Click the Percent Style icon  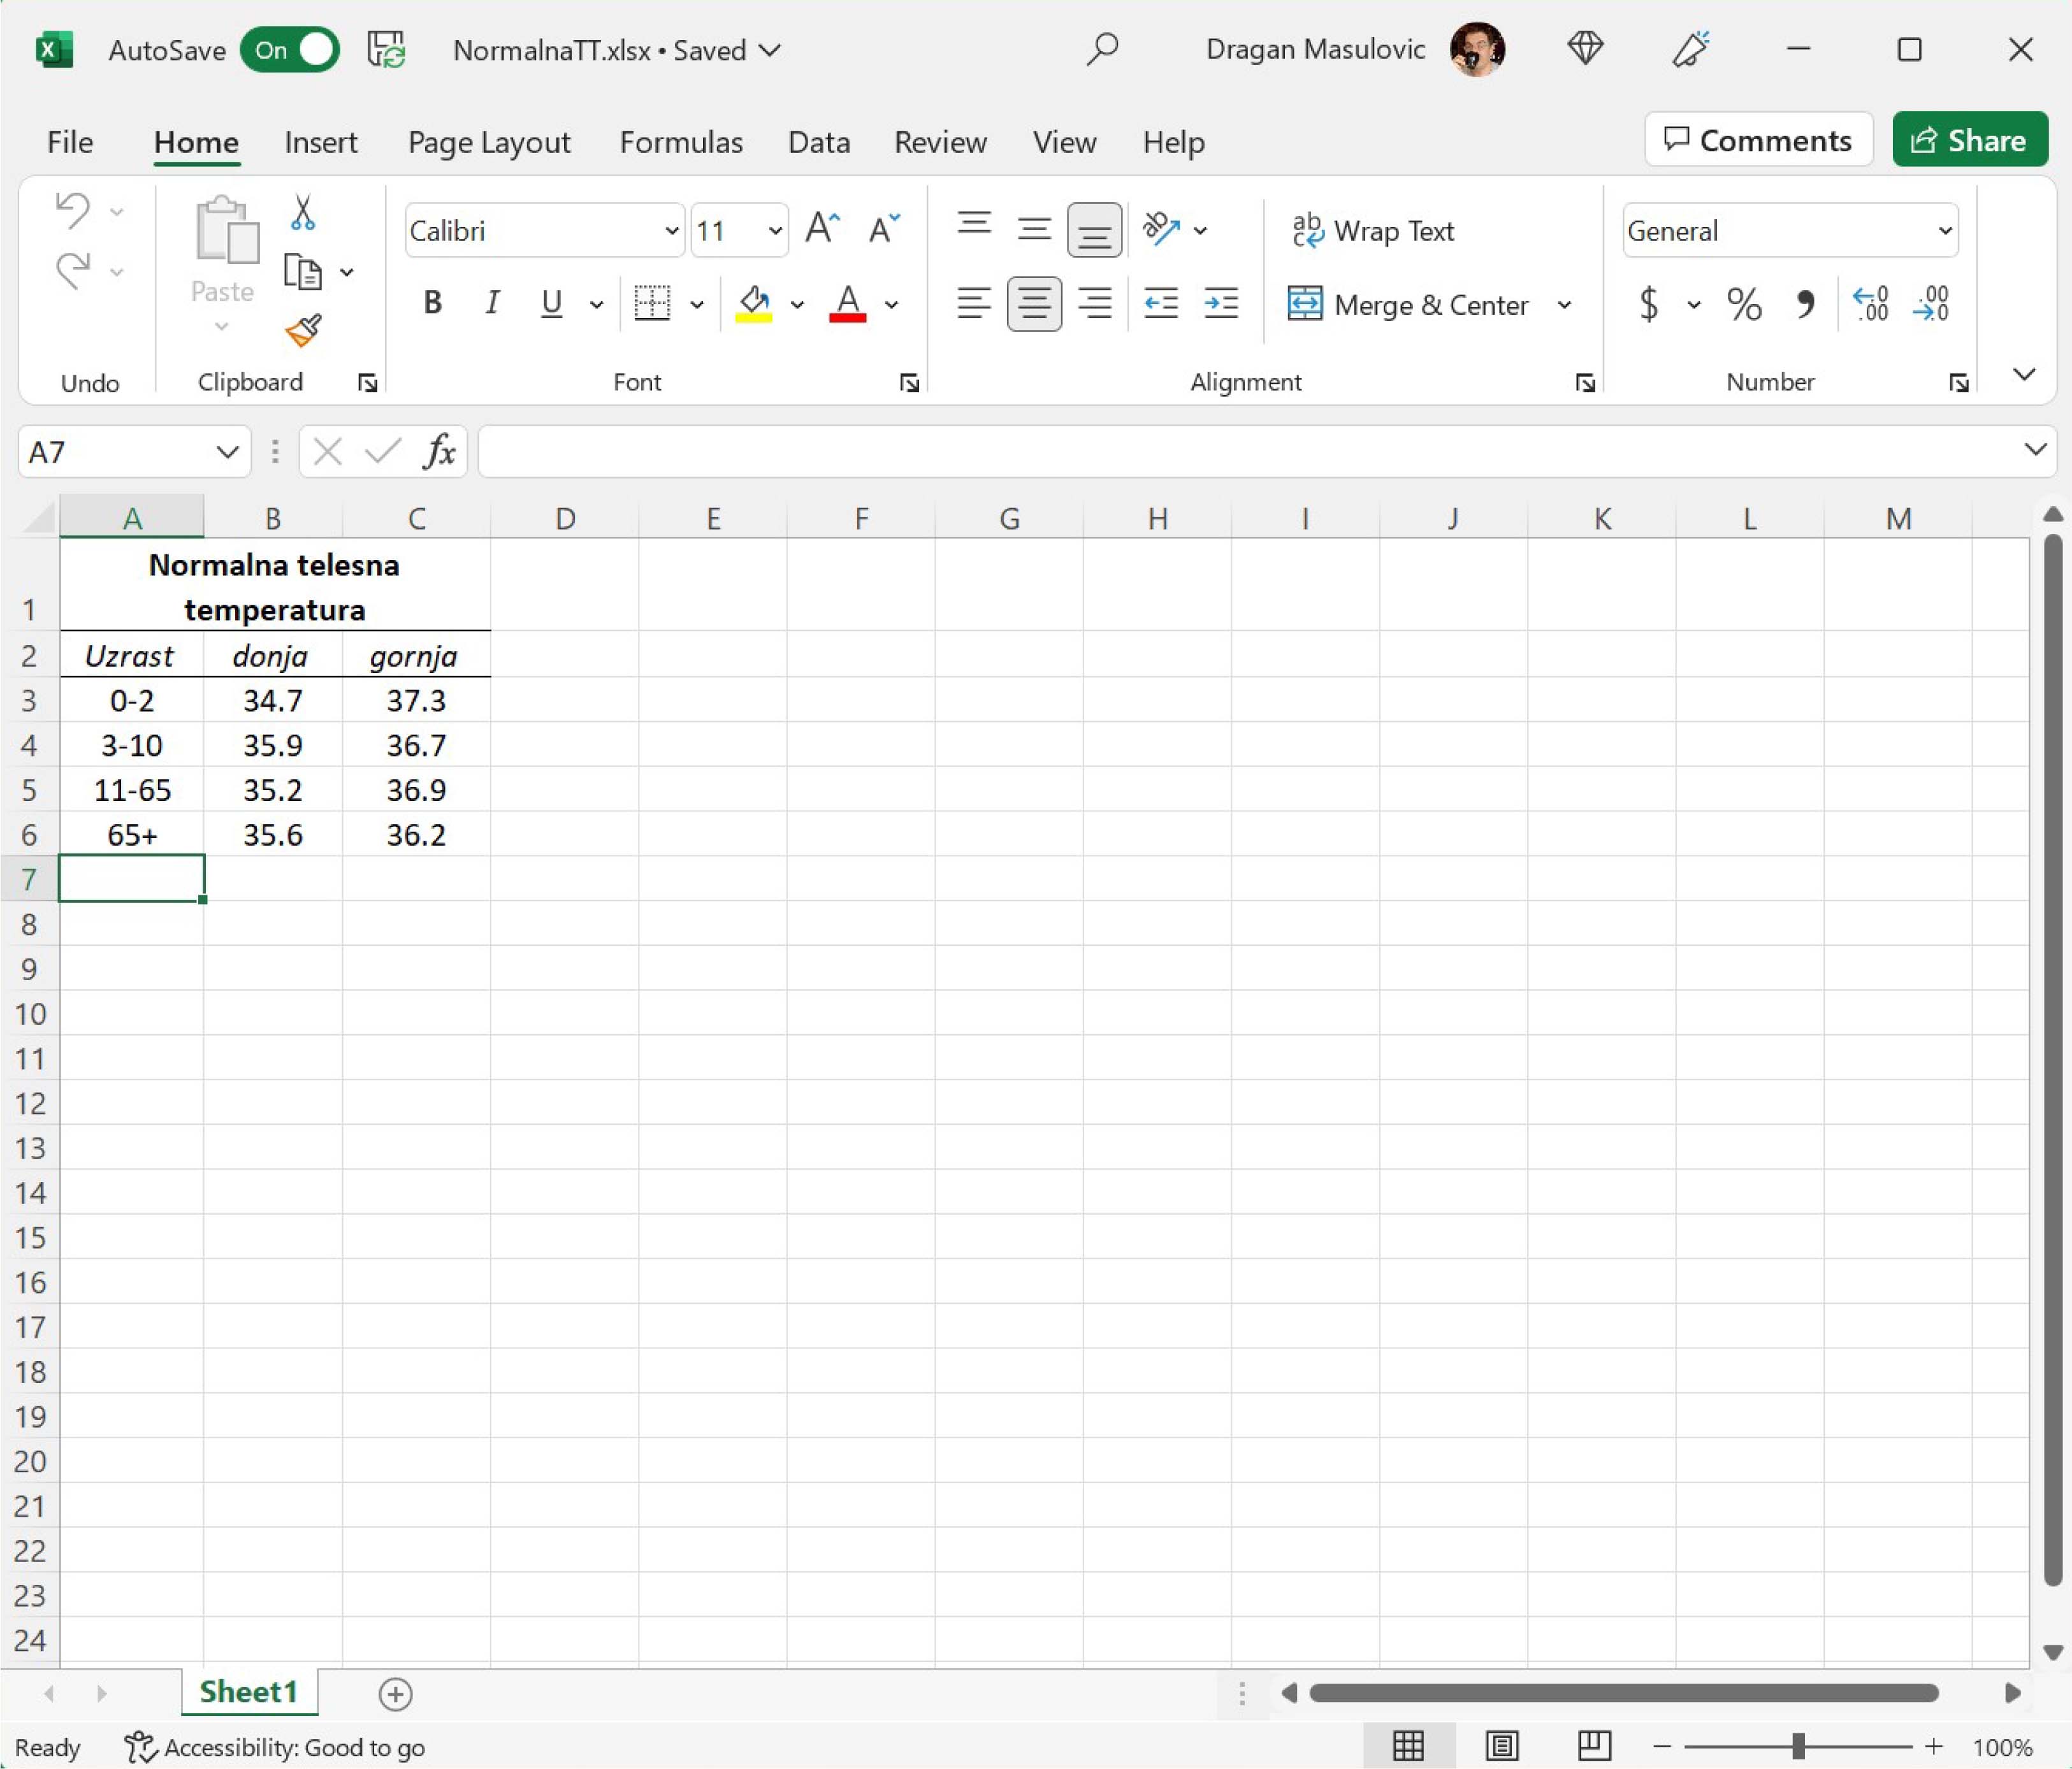tap(1743, 303)
